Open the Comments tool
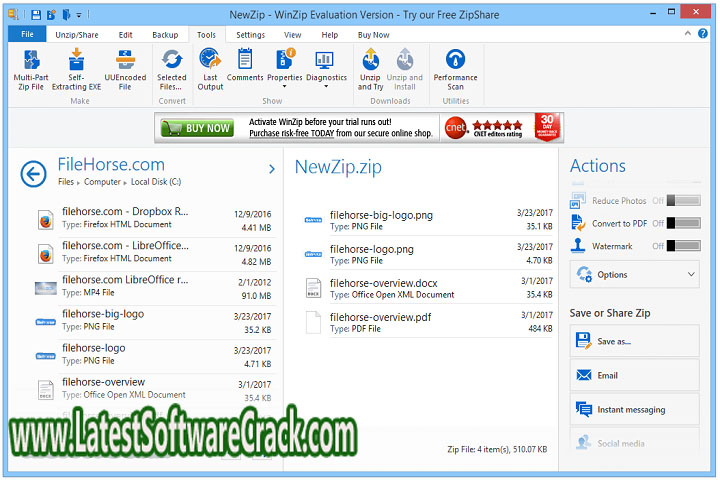Viewport: 720px width, 480px height. (245, 62)
